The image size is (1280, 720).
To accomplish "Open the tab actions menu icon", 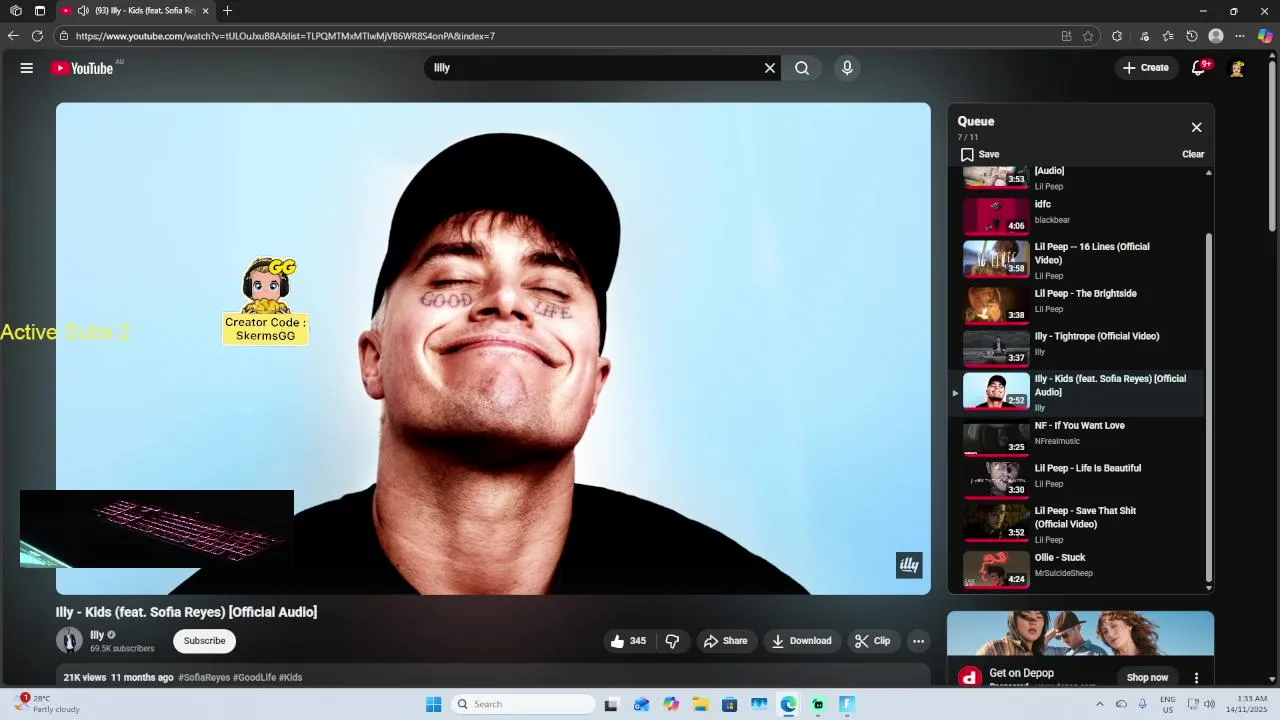I will 40,11.
